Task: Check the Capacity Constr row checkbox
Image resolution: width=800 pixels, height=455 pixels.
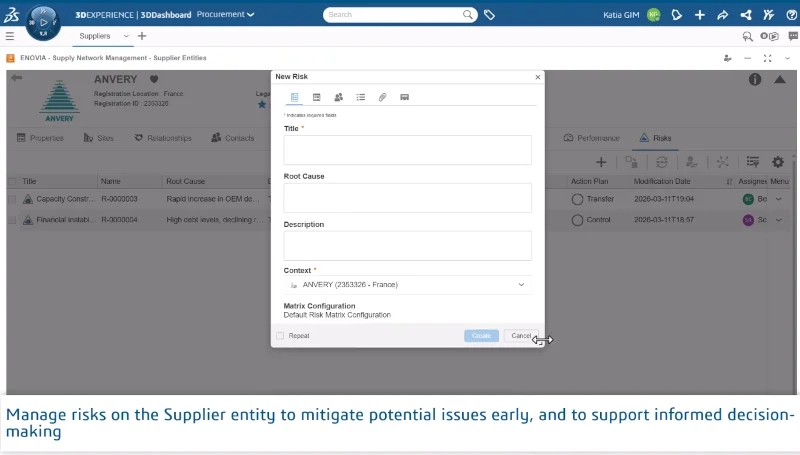Action: 12,199
